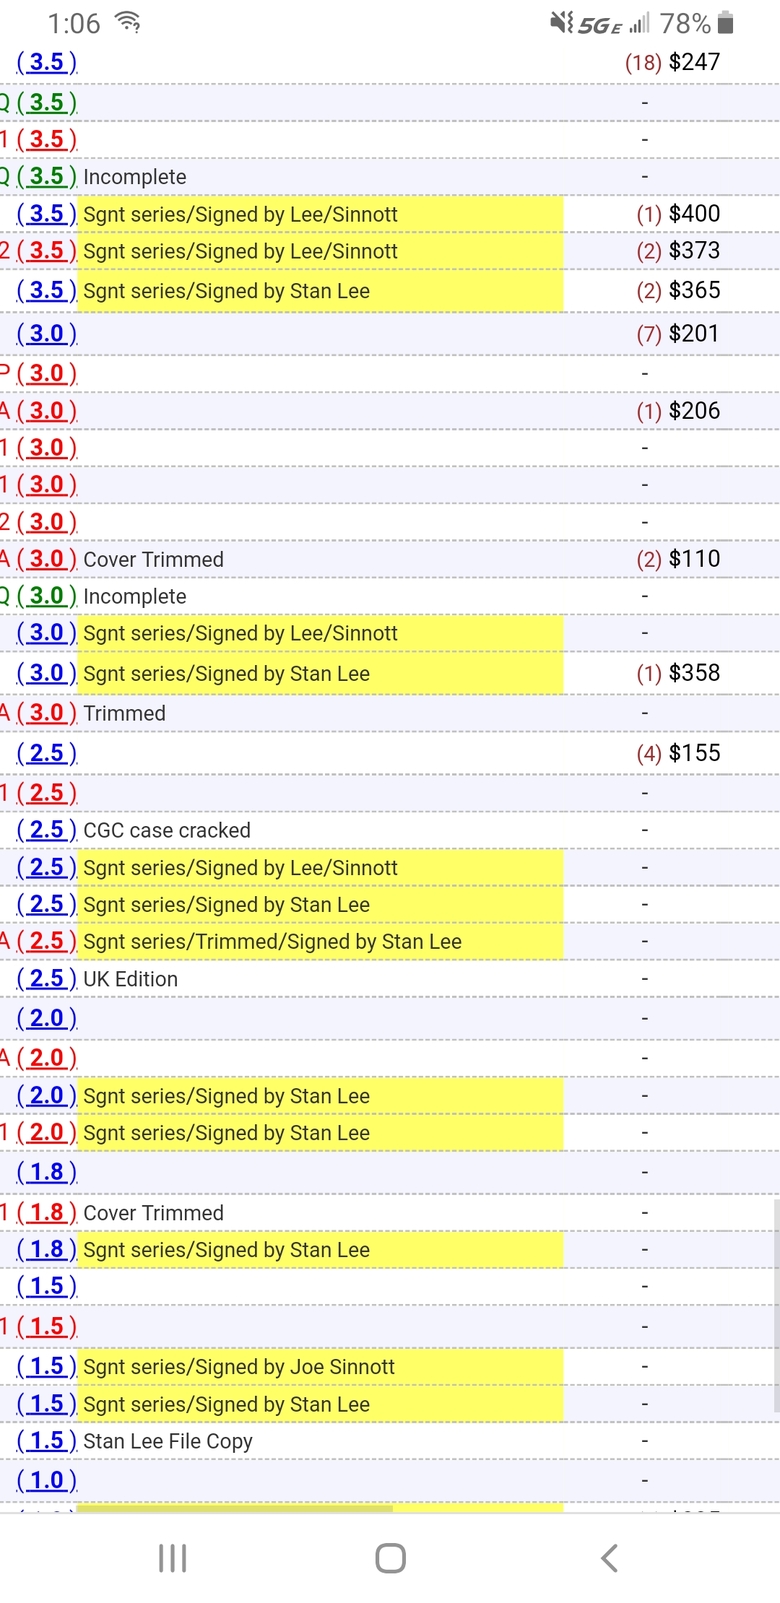Select the (7) $201 price entry
The image size is (780, 1603).
pos(679,334)
